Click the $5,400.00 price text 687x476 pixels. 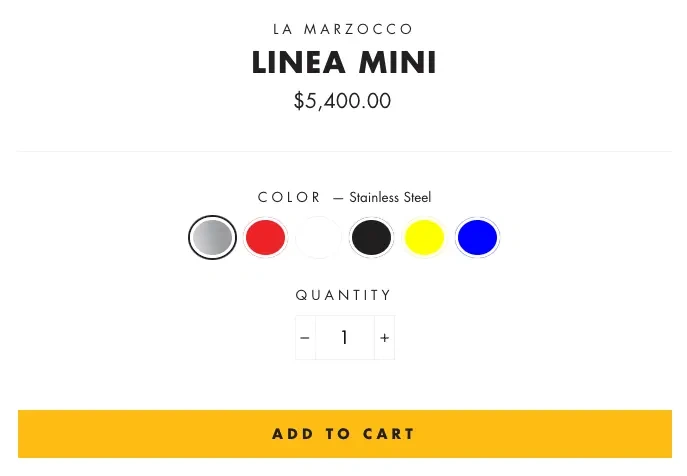coord(343,101)
